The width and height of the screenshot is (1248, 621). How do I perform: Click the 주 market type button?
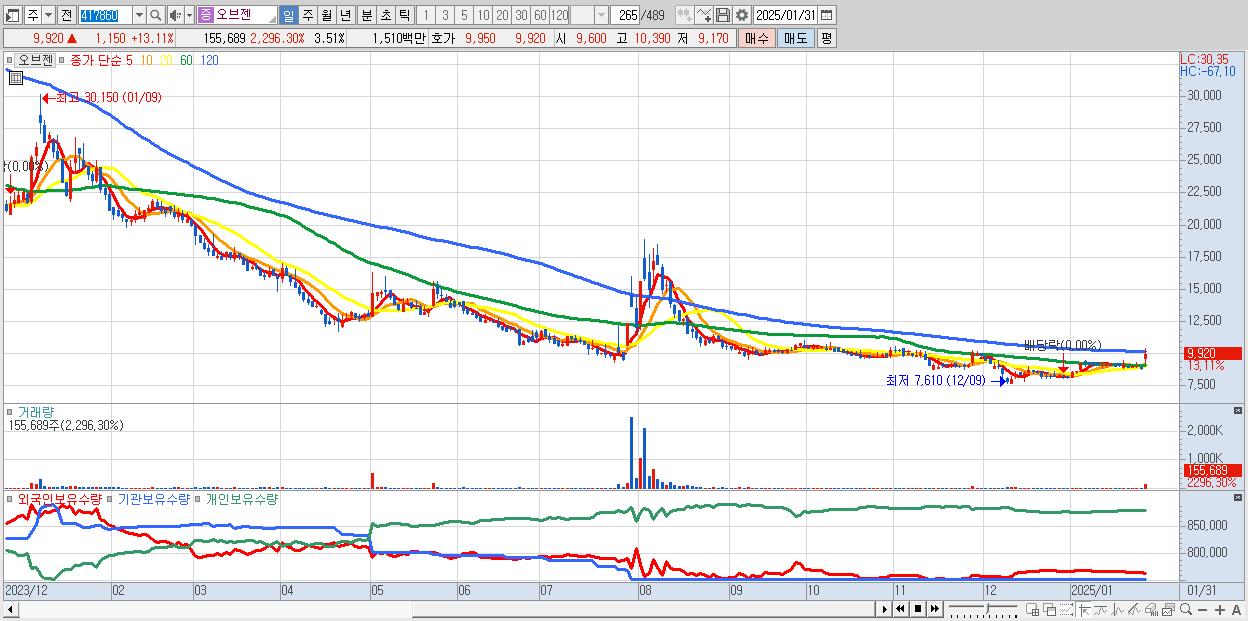(x=33, y=16)
